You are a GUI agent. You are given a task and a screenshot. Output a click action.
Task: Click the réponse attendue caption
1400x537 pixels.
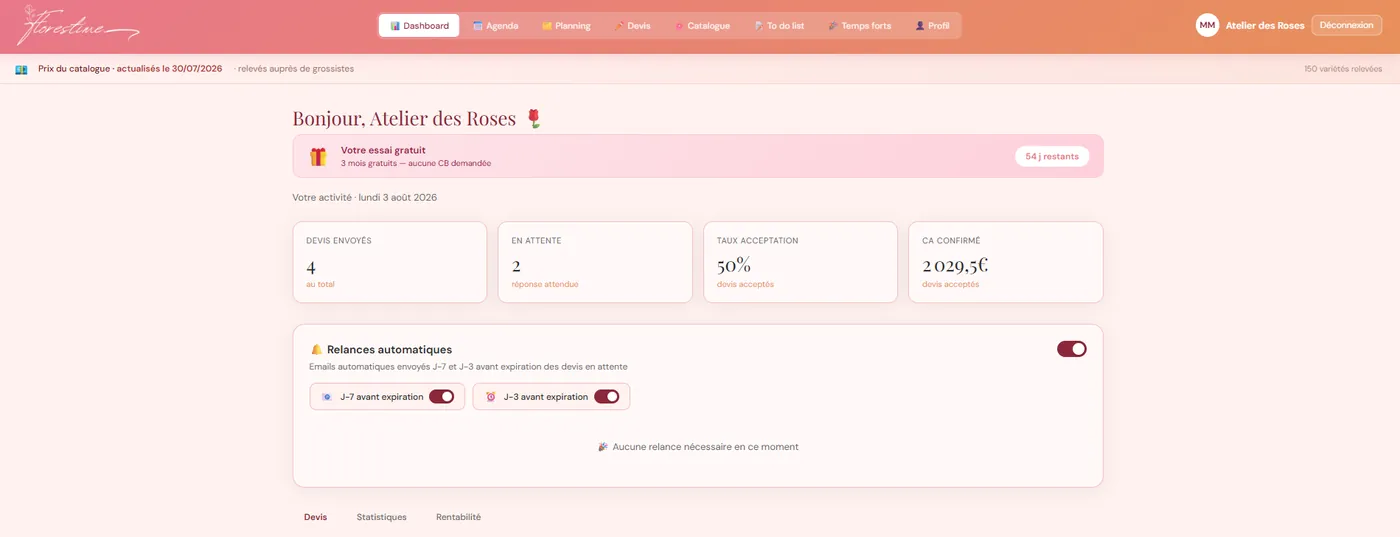[545, 285]
